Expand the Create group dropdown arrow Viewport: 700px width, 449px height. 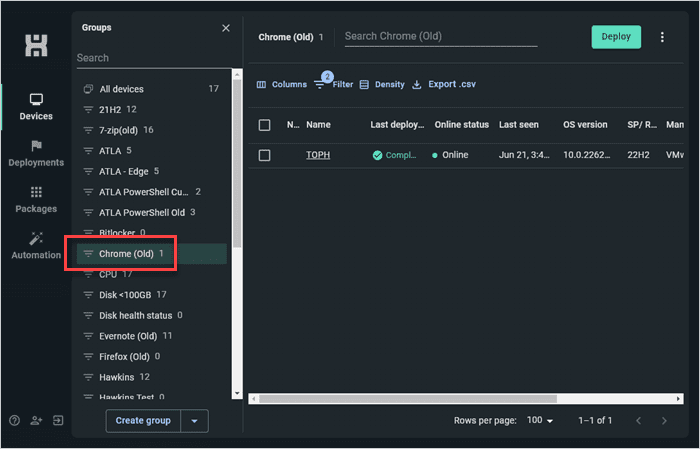pos(194,421)
